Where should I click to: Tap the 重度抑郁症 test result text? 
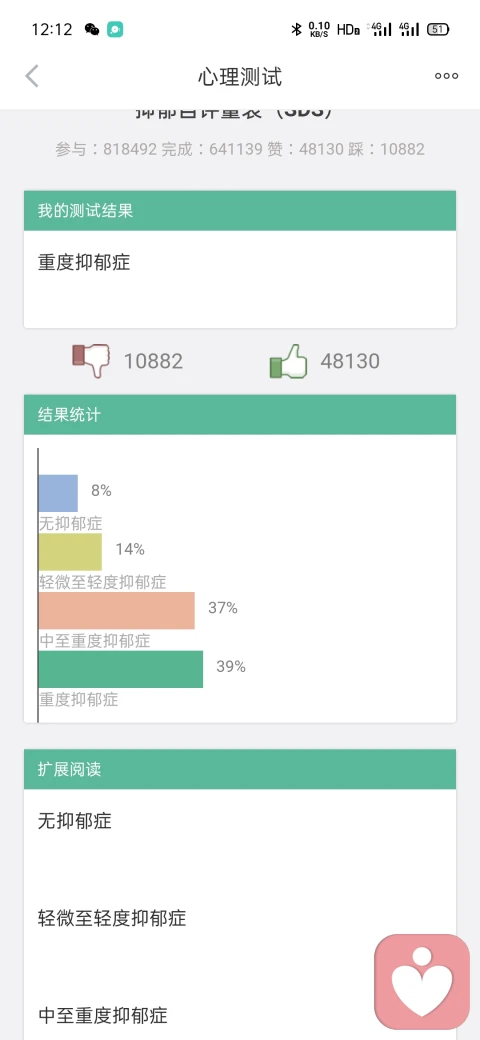coord(84,263)
